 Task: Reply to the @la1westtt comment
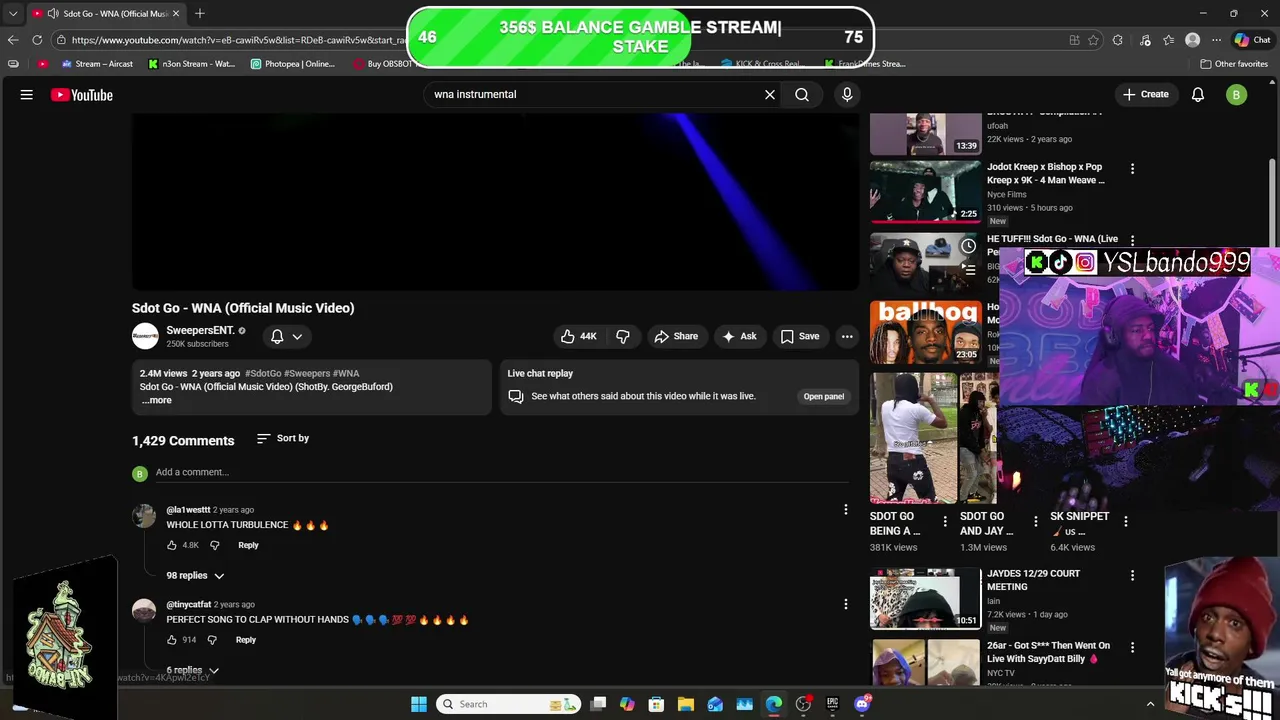click(248, 545)
